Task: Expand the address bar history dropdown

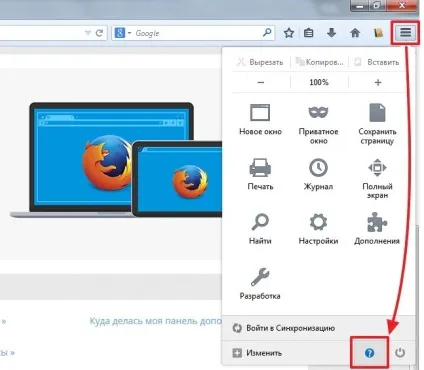Action: [88, 33]
